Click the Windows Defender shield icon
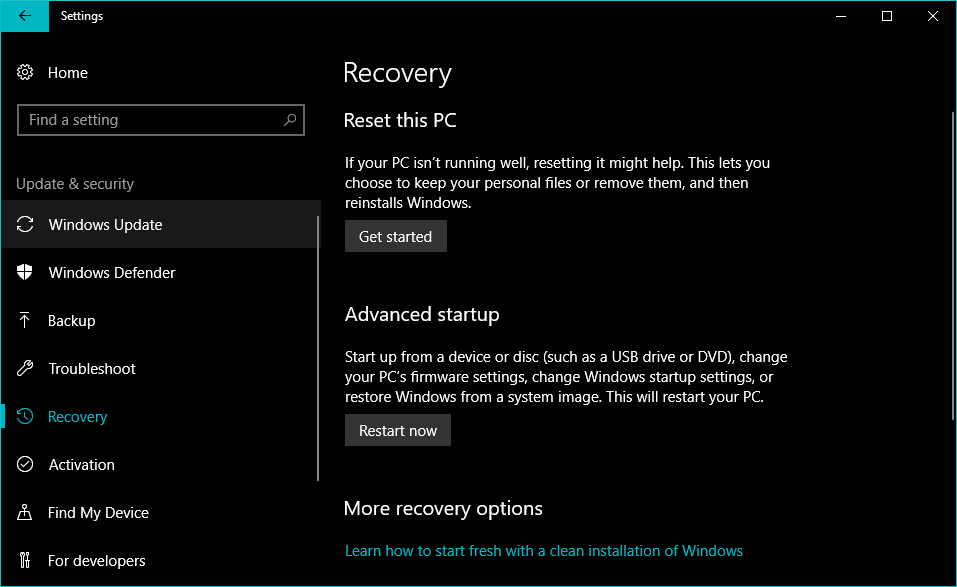The height and width of the screenshot is (587, 957). (26, 273)
